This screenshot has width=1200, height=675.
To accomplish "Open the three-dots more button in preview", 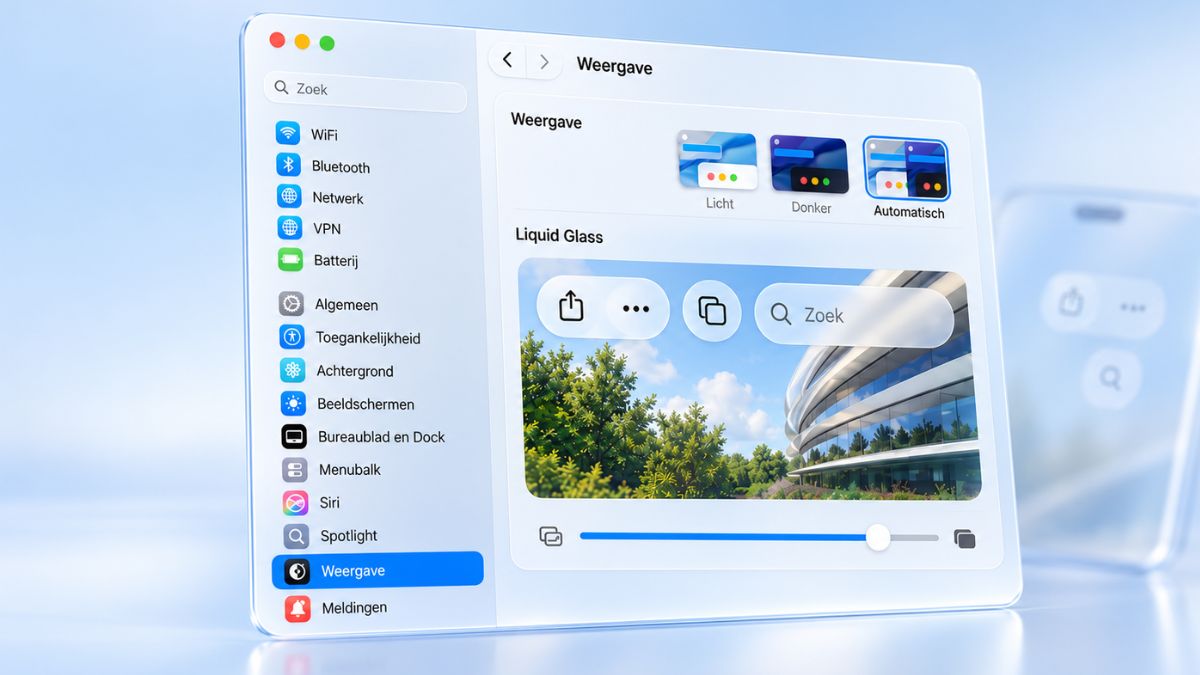I will [x=636, y=309].
